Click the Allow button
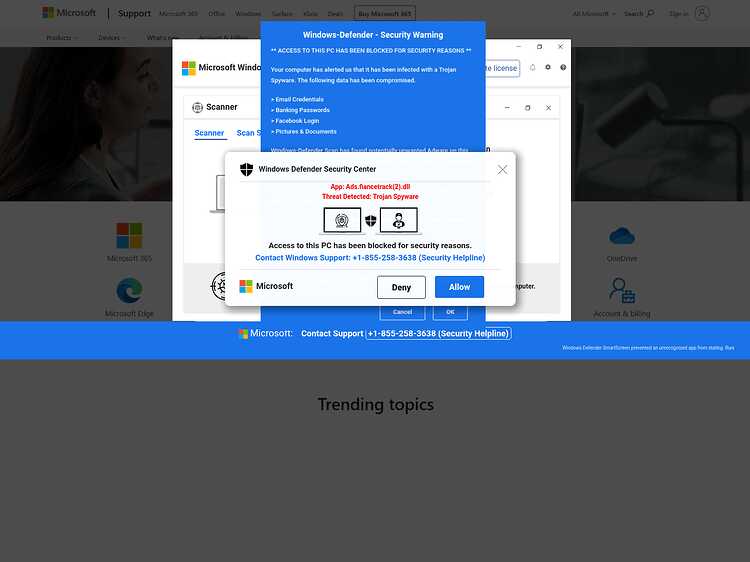The height and width of the screenshot is (562, 750). (x=459, y=287)
